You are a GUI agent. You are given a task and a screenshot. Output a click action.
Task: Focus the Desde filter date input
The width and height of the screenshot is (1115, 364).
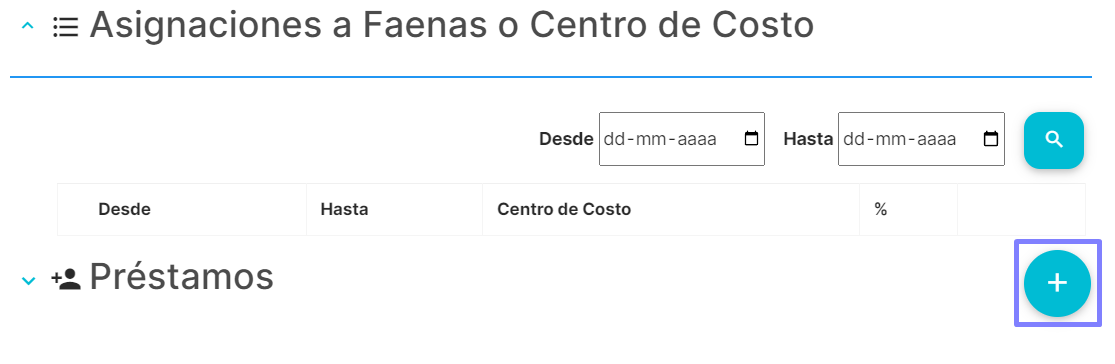[x=682, y=139]
